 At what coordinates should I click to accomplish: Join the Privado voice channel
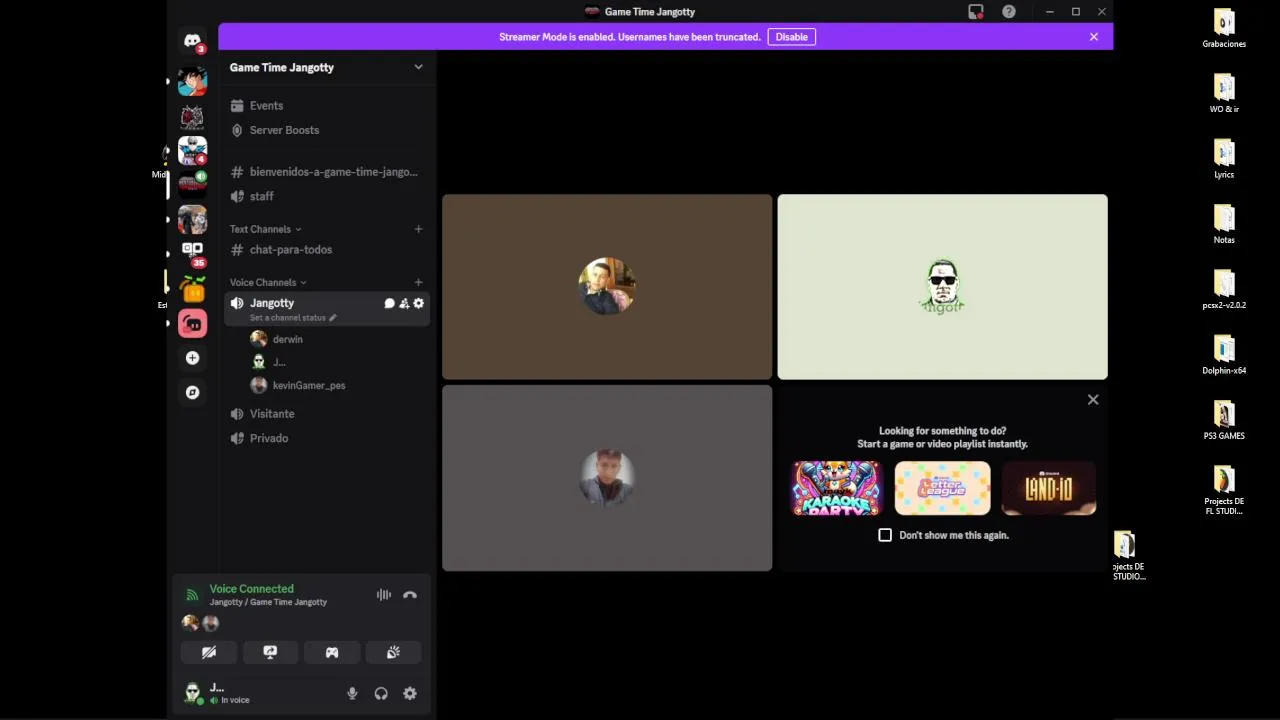tap(326, 438)
